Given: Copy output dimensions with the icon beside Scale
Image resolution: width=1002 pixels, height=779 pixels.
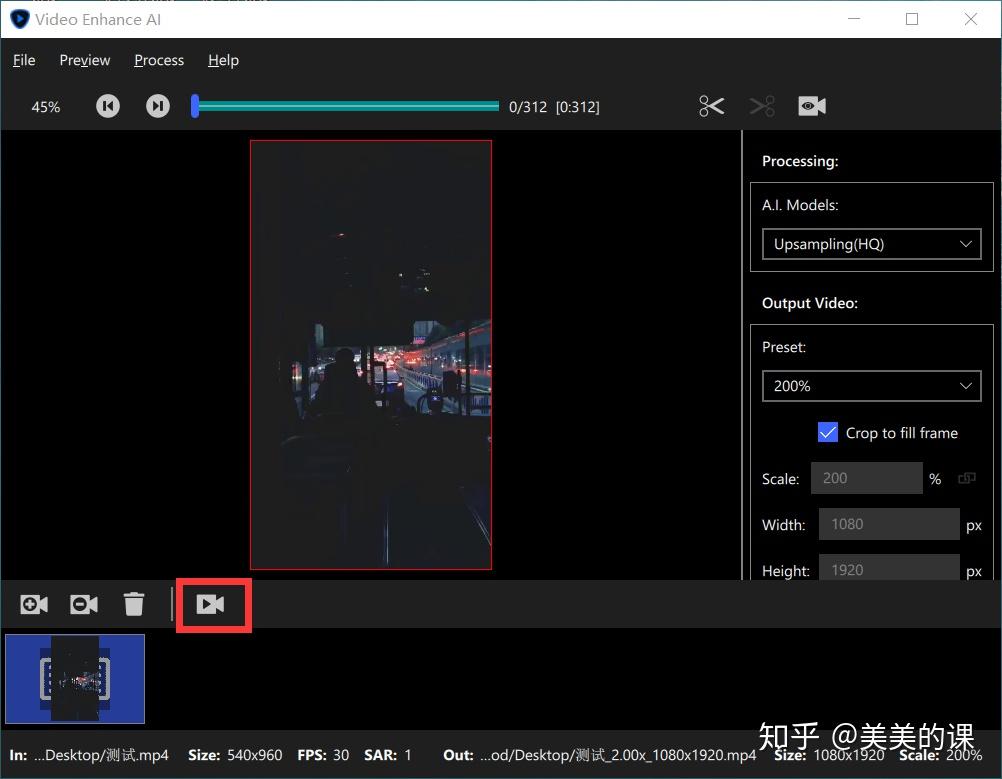Looking at the screenshot, I should [x=966, y=478].
